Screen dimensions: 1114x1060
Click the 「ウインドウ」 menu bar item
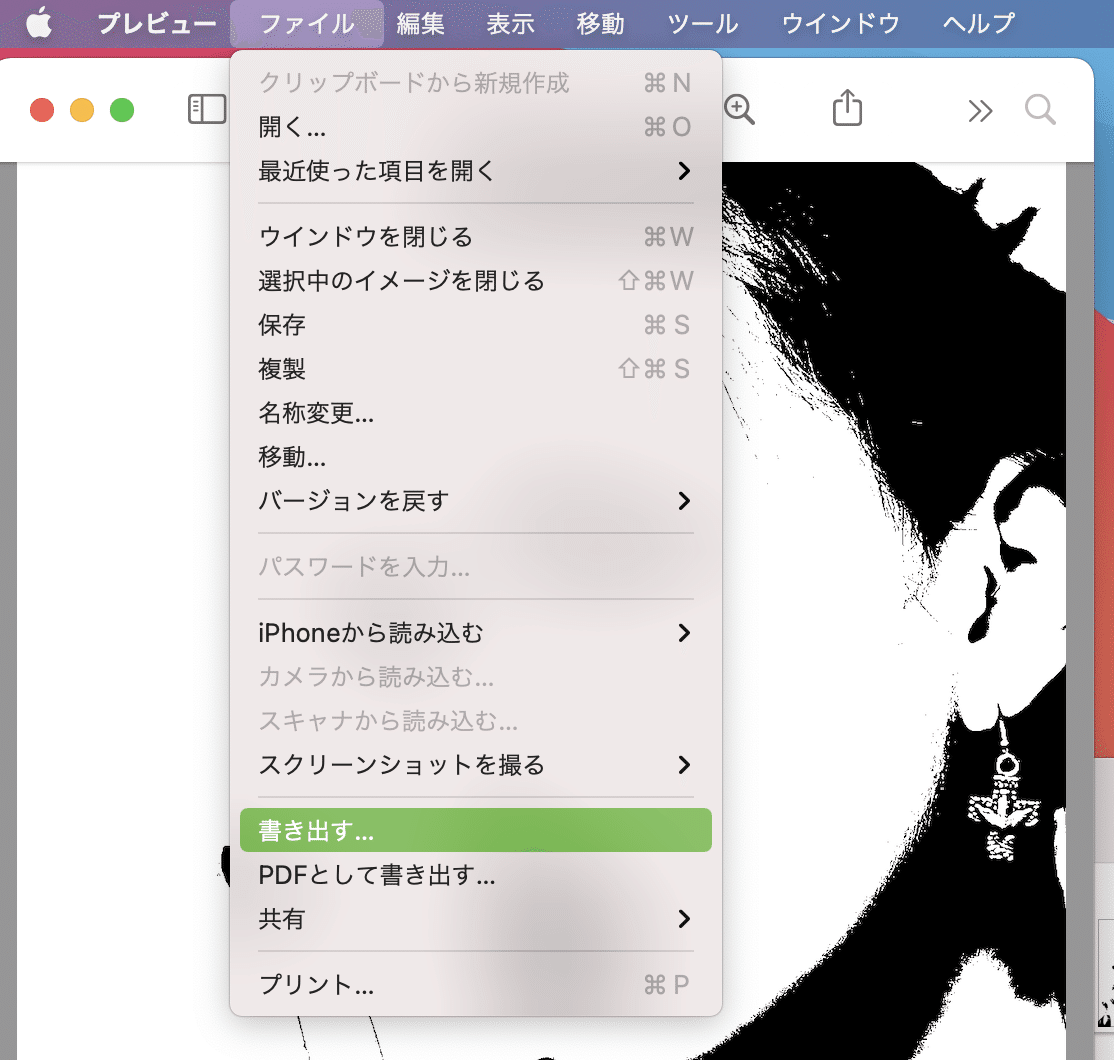[839, 23]
